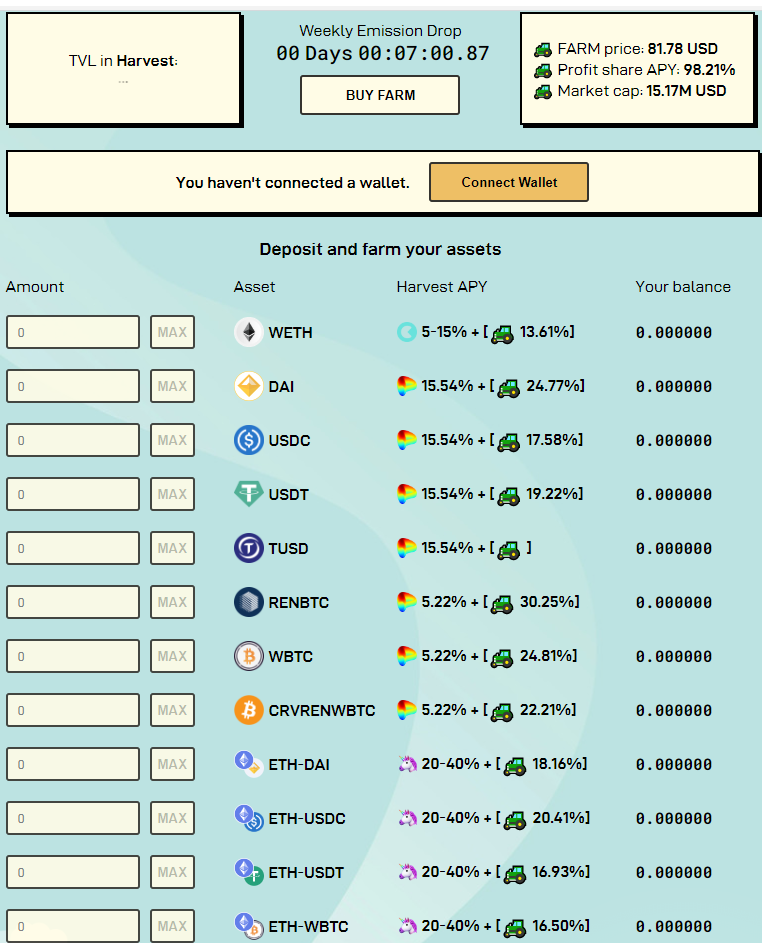The image size is (762, 943).
Task: Focus the CRVRENWBTC amount input field
Action: click(x=73, y=710)
